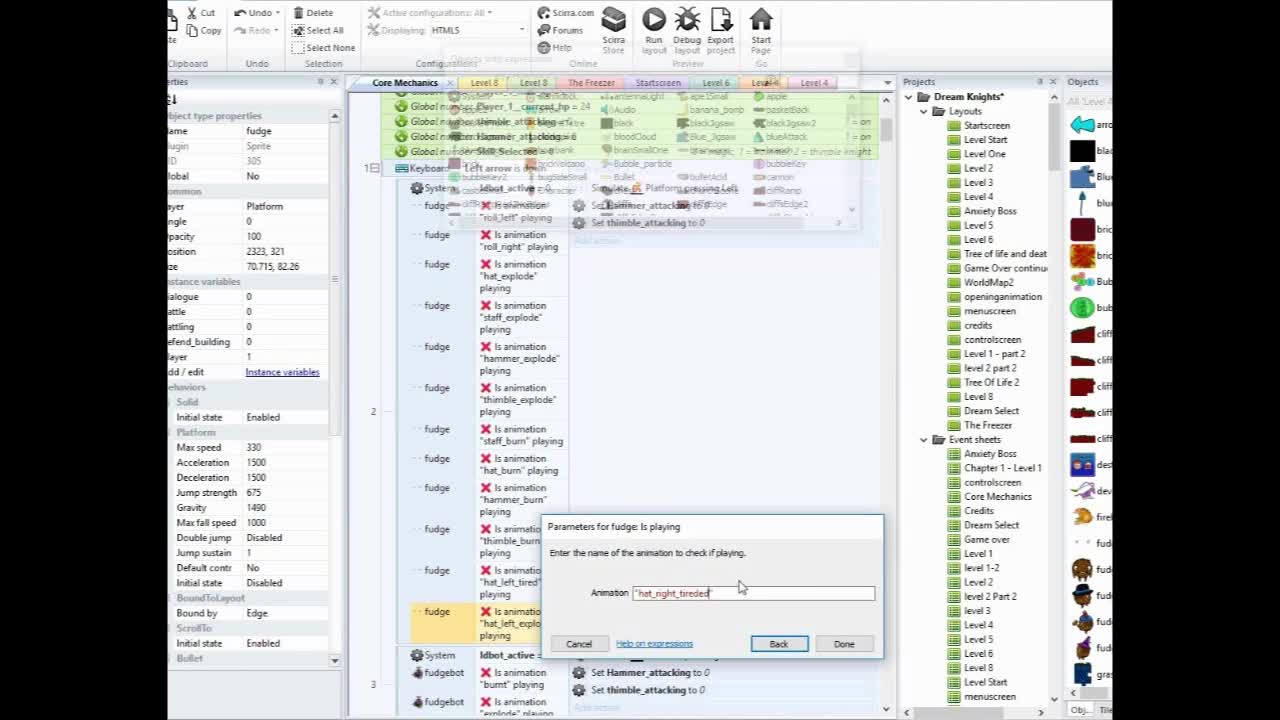
Task: Open the Start Page home icon
Action: 761,20
